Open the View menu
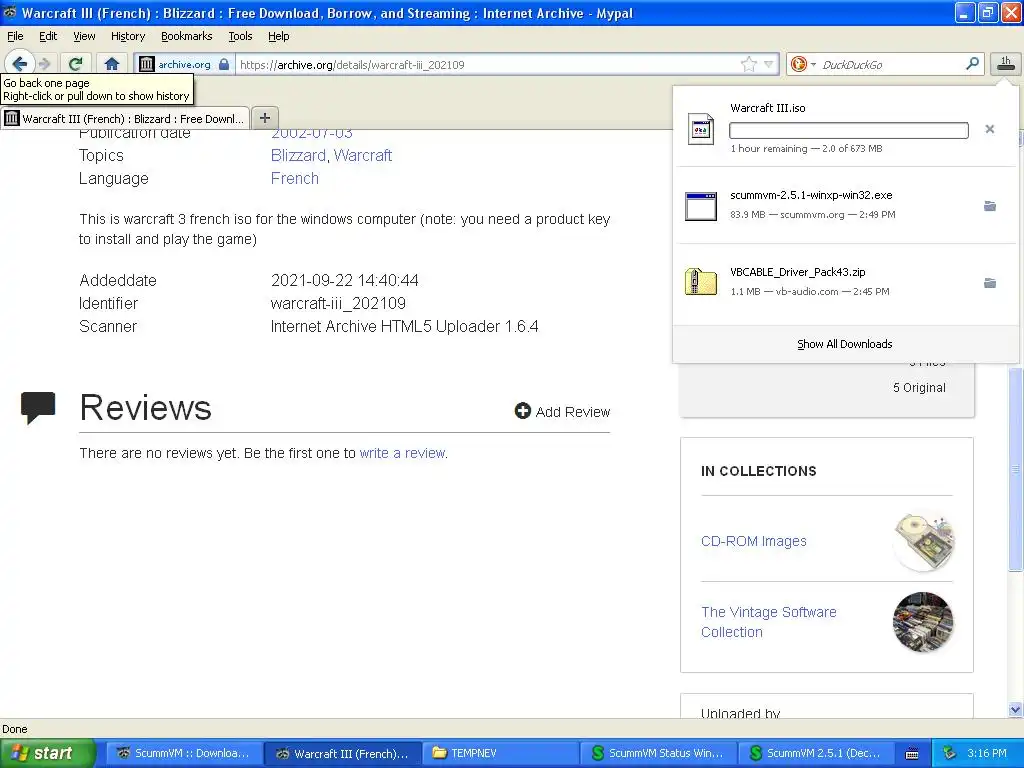Image resolution: width=1024 pixels, height=768 pixels. [84, 36]
